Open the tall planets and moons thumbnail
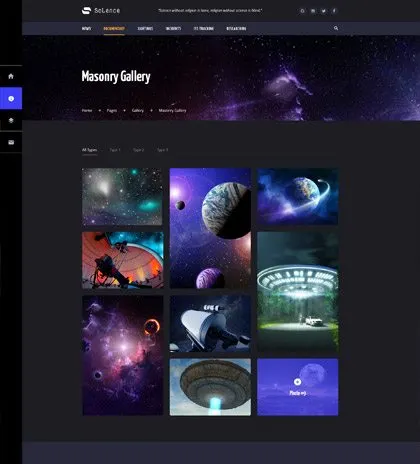Image resolution: width=420 pixels, height=464 pixels. 210,228
